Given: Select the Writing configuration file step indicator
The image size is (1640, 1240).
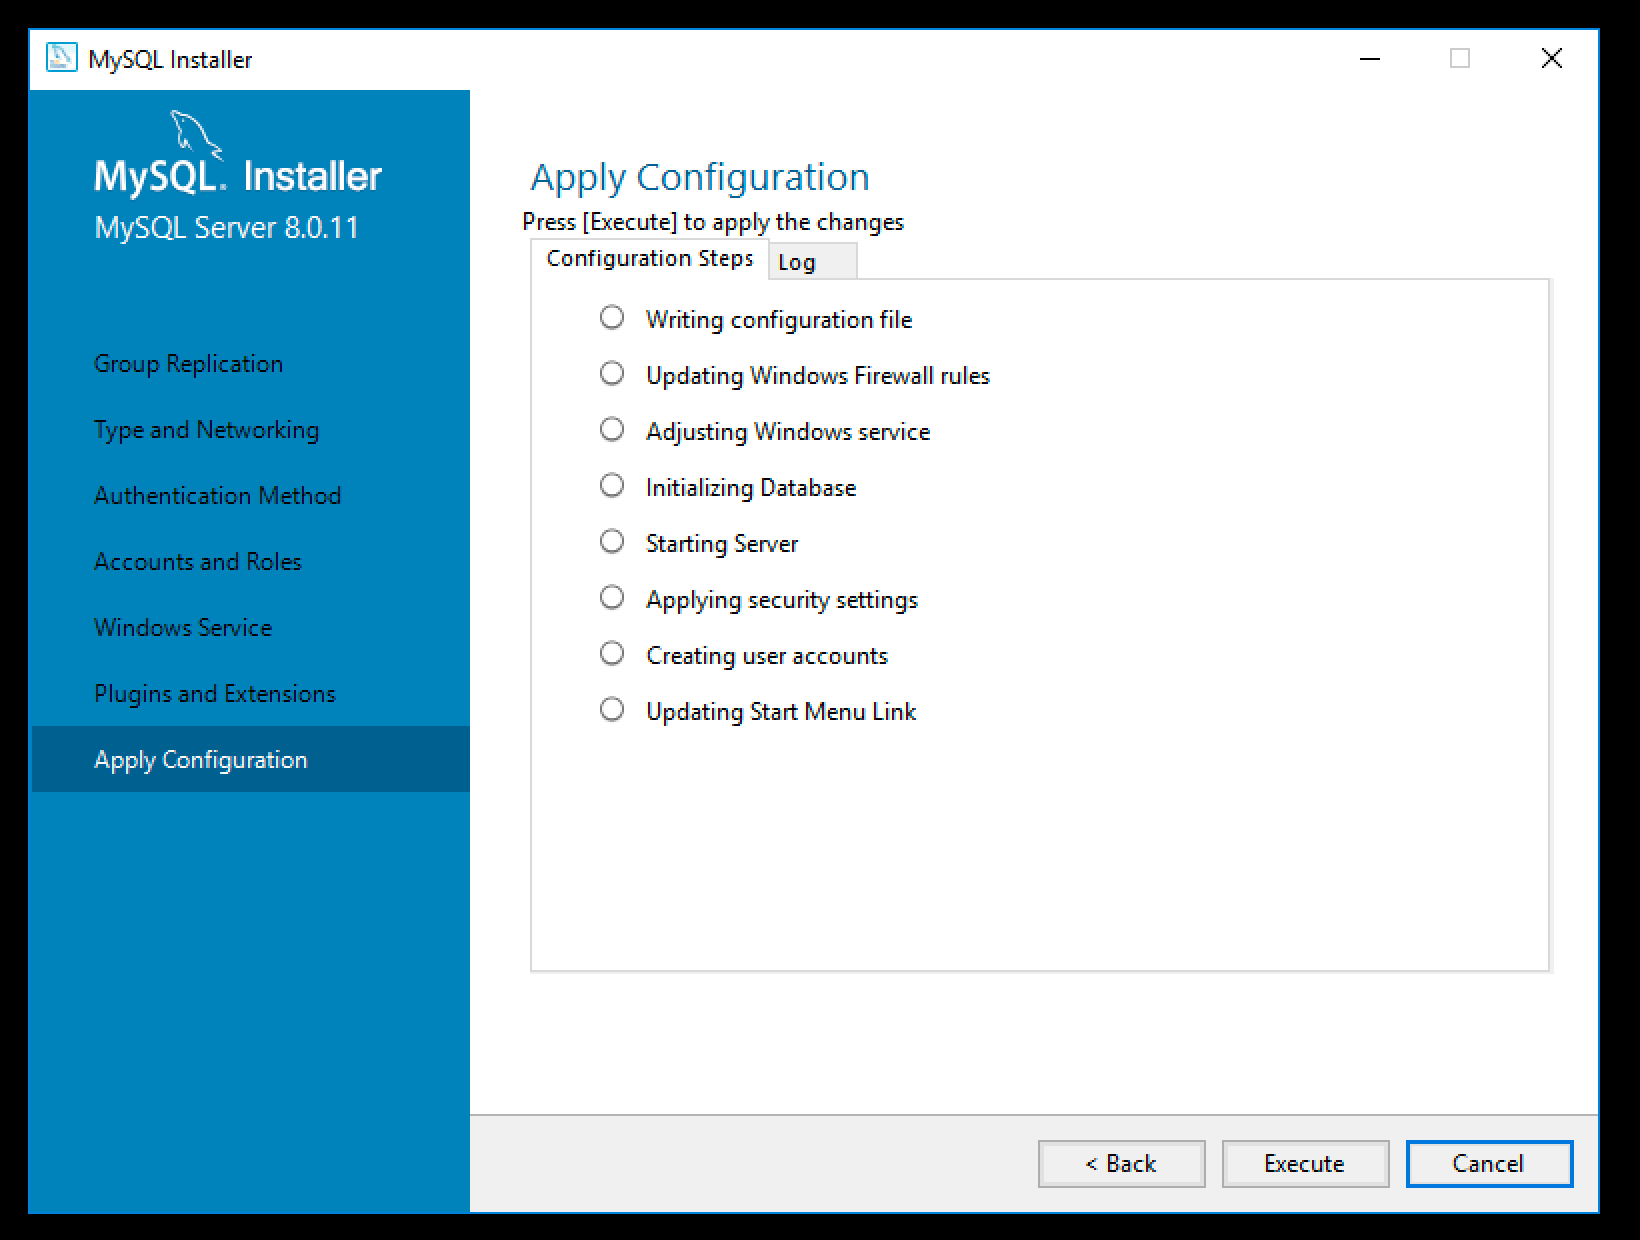Looking at the screenshot, I should click(612, 318).
